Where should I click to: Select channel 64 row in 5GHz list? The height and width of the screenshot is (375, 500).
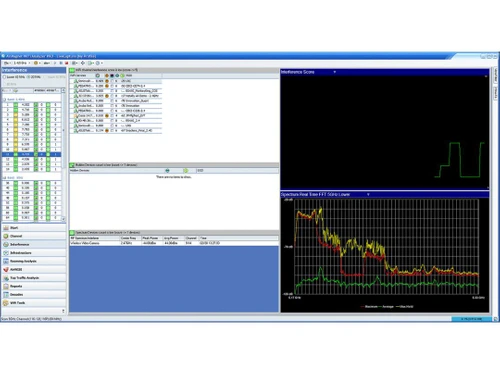pos(32,217)
